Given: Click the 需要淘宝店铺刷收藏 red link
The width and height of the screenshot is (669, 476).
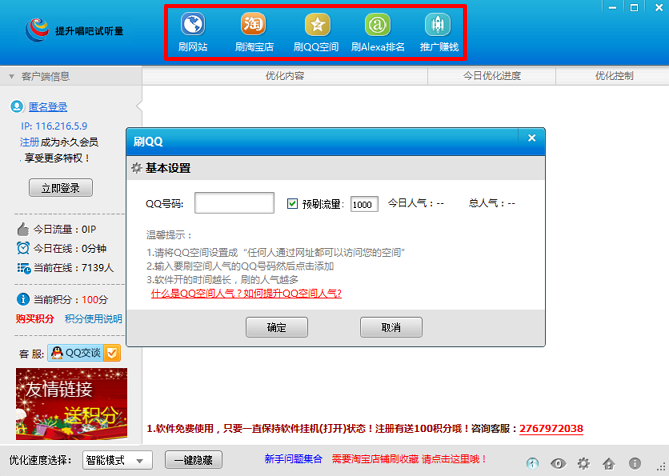Looking at the screenshot, I should pos(409,459).
